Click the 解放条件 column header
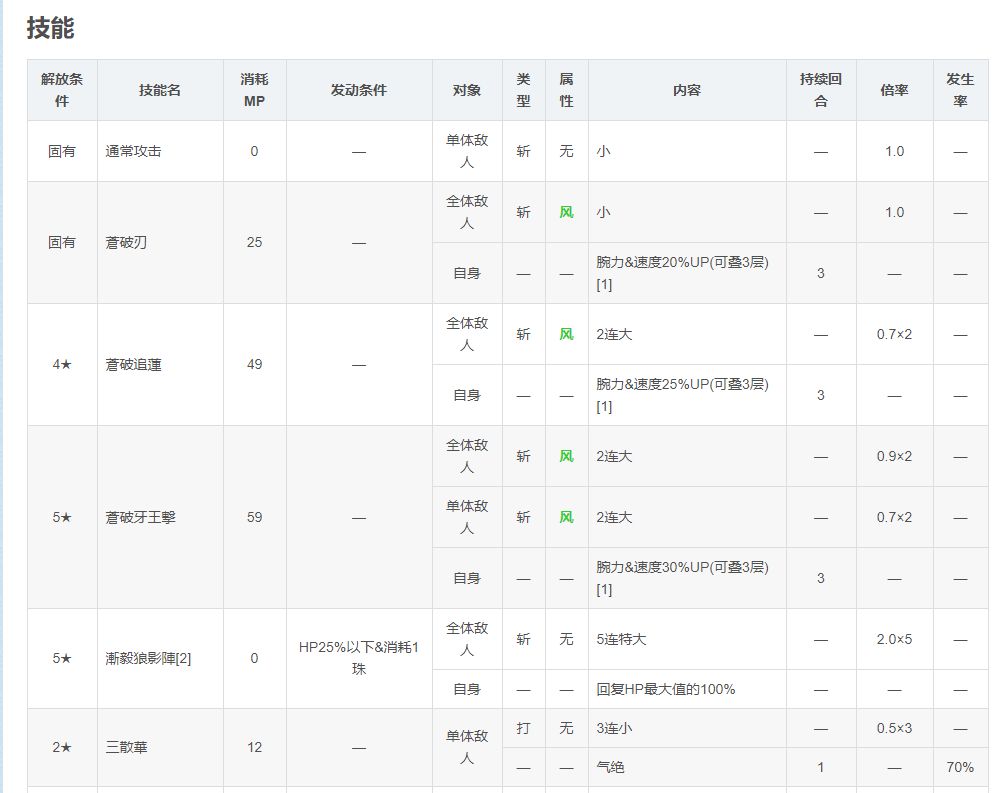 62,90
